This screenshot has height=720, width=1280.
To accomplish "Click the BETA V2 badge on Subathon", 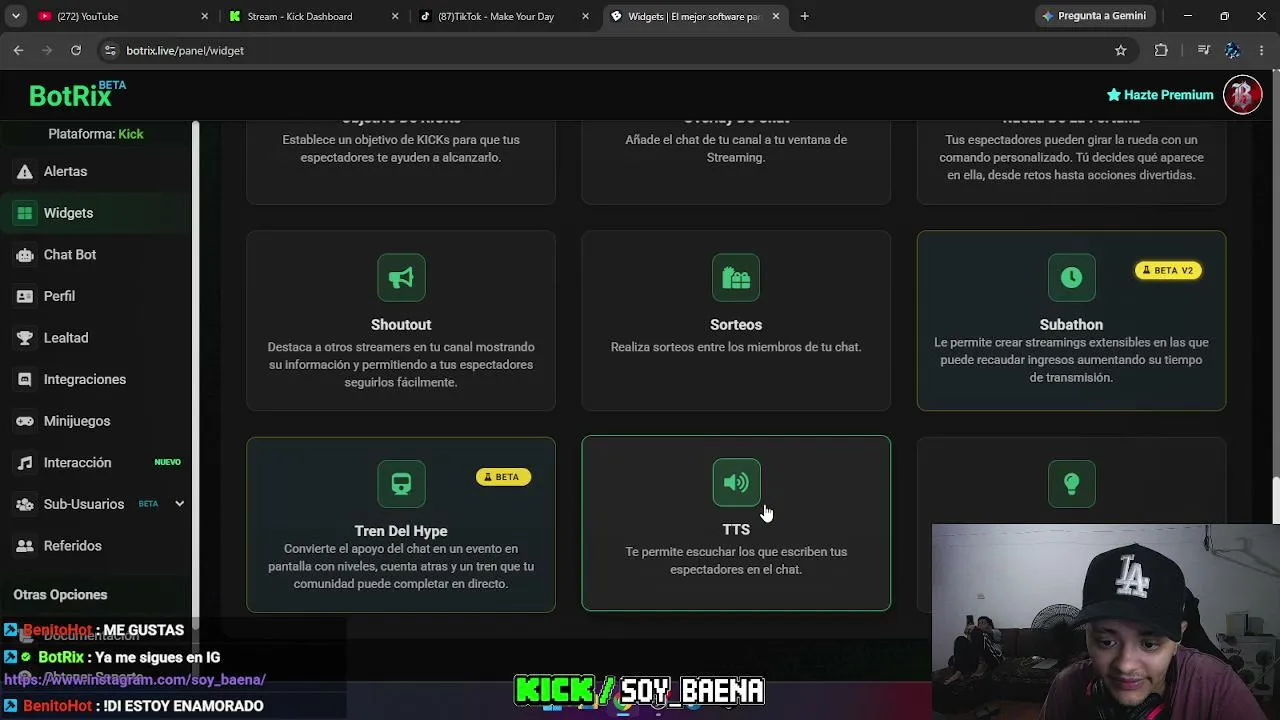I will point(1168,270).
